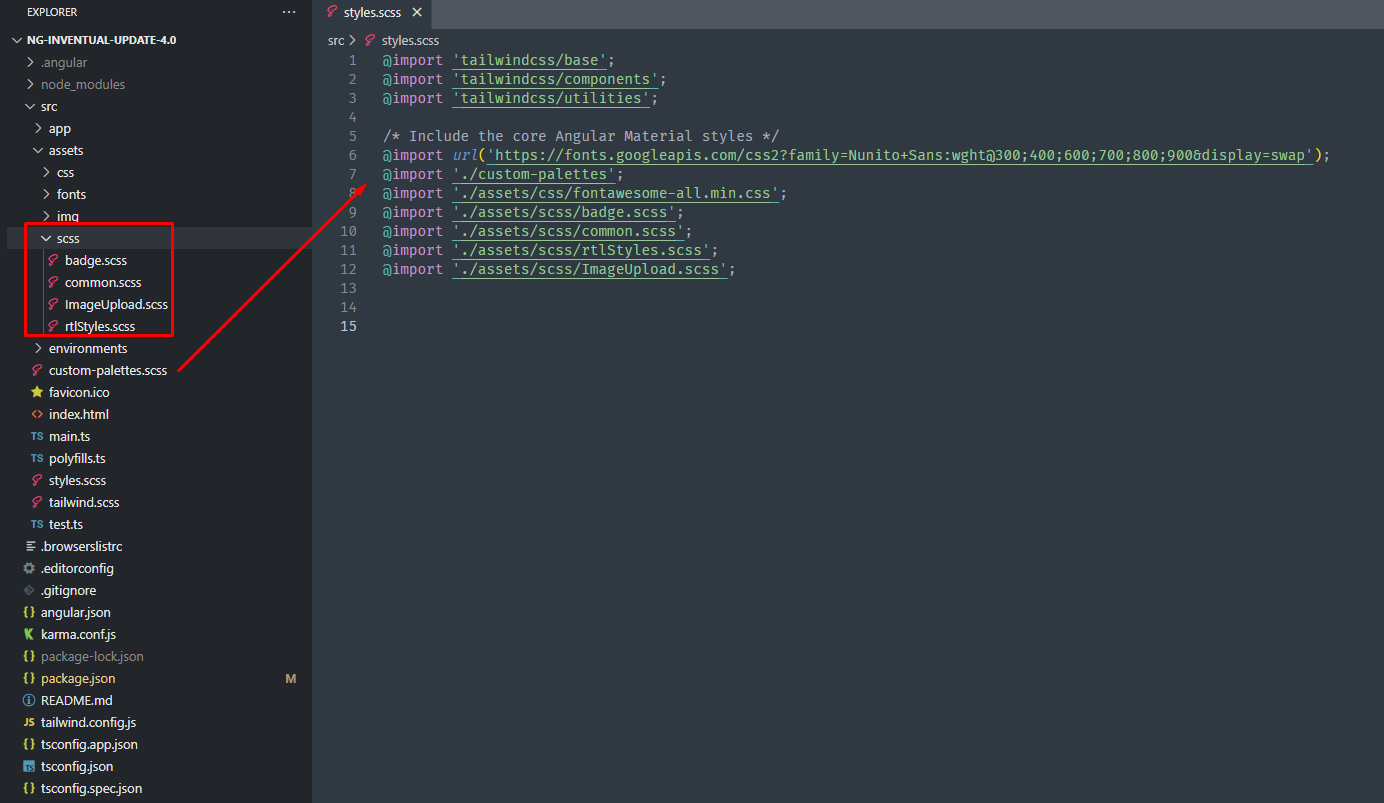Viewport: 1384px width, 803px height.
Task: Expand the fonts folder
Action: [47, 194]
